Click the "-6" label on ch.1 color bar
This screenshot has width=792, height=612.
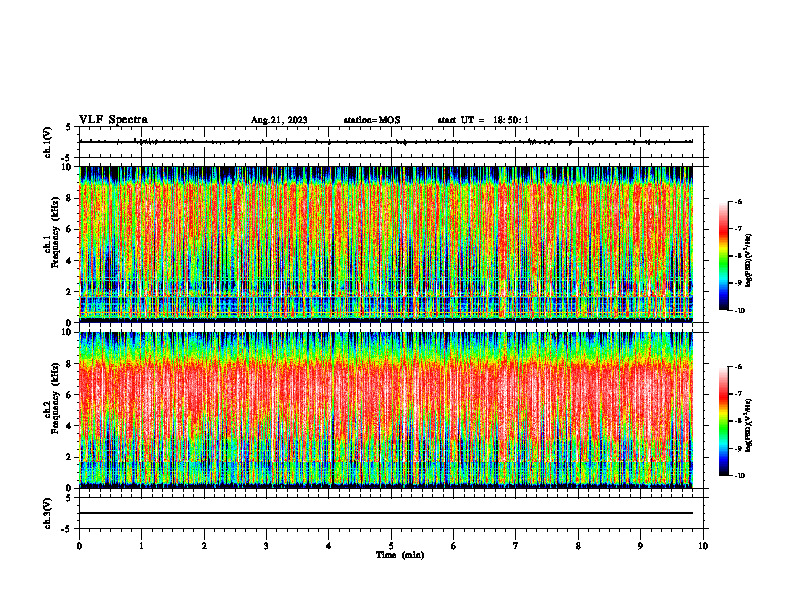click(738, 201)
